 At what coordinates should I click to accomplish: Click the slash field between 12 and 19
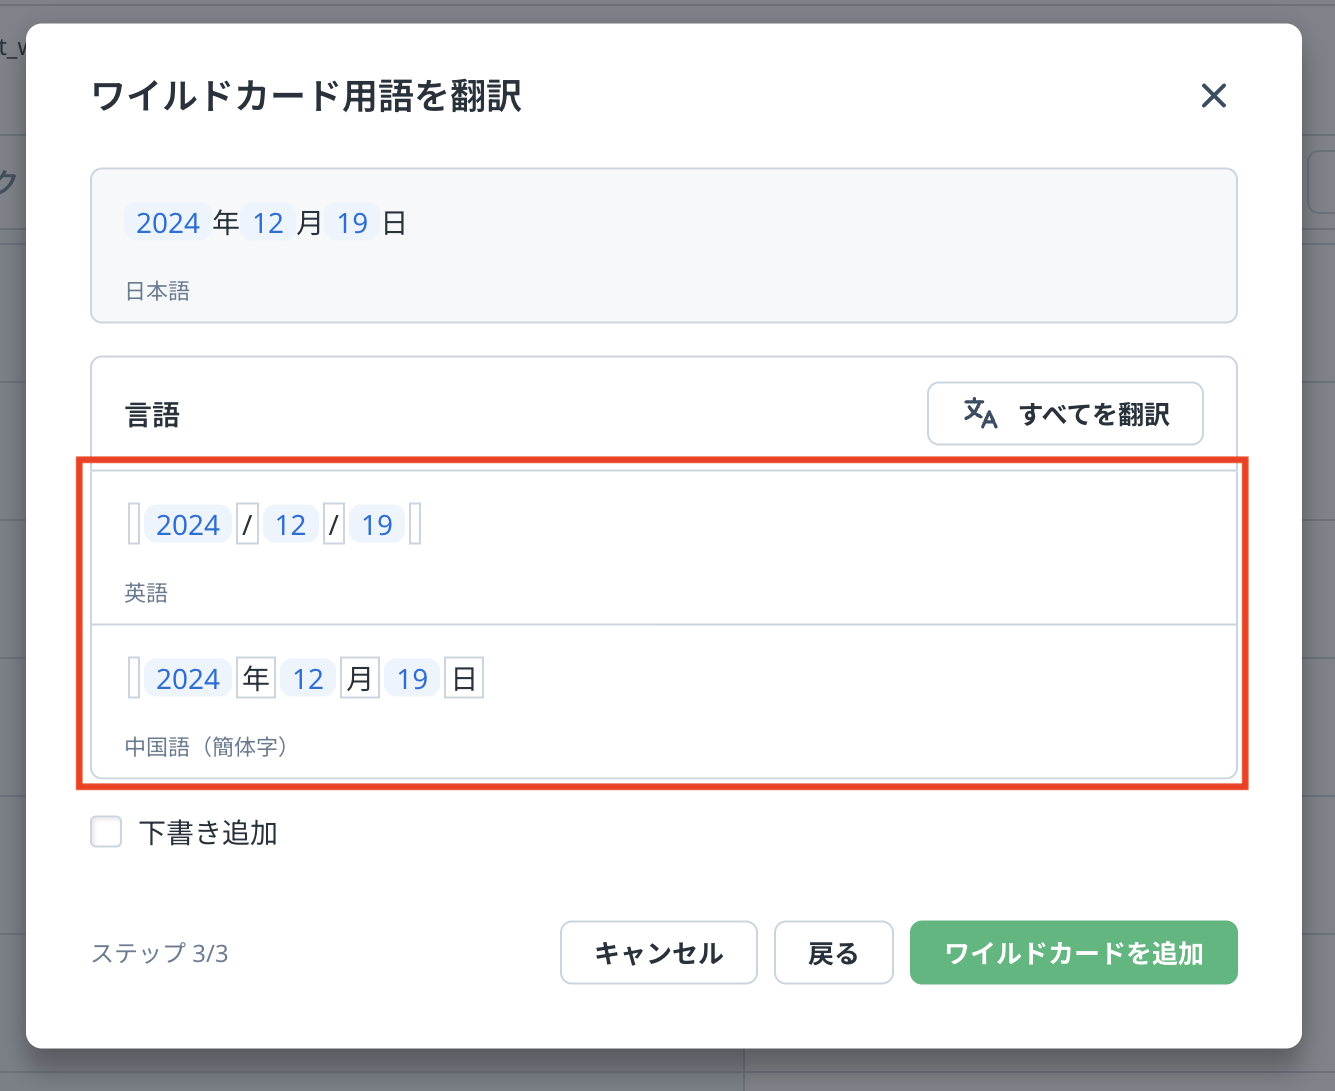pyautogui.click(x=334, y=524)
